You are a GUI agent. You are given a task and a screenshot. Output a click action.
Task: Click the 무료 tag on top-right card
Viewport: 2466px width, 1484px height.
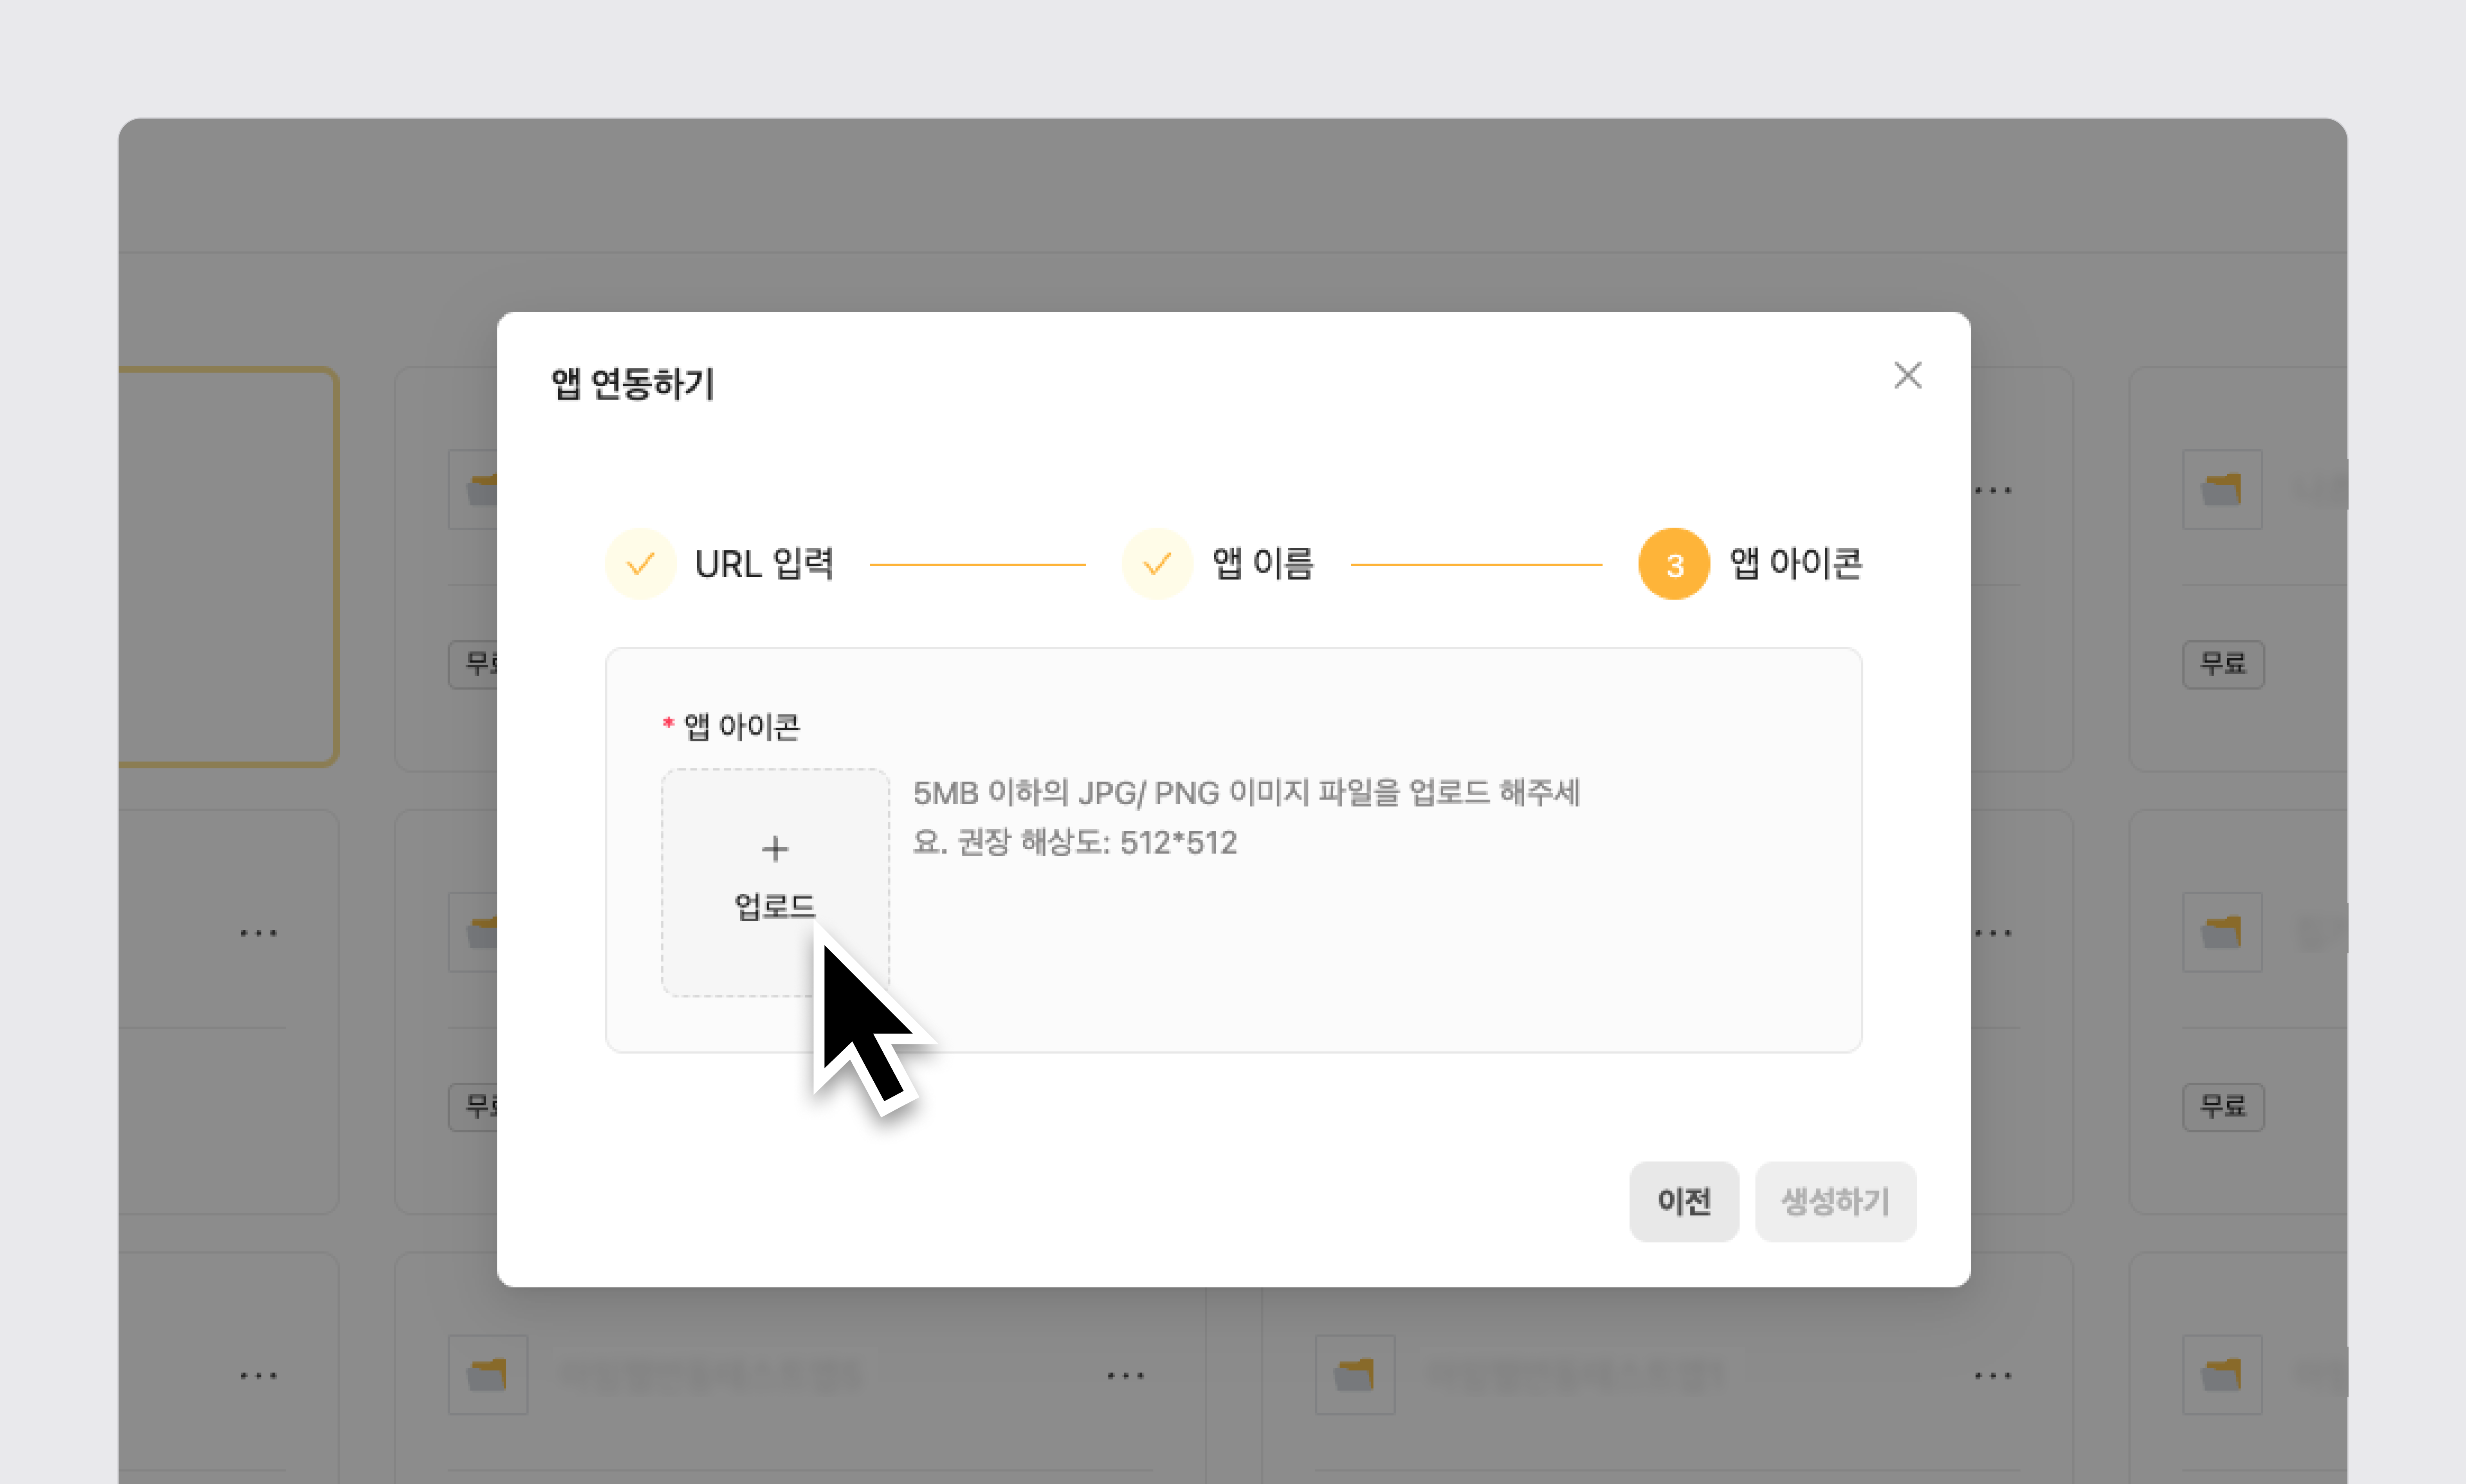2222,664
